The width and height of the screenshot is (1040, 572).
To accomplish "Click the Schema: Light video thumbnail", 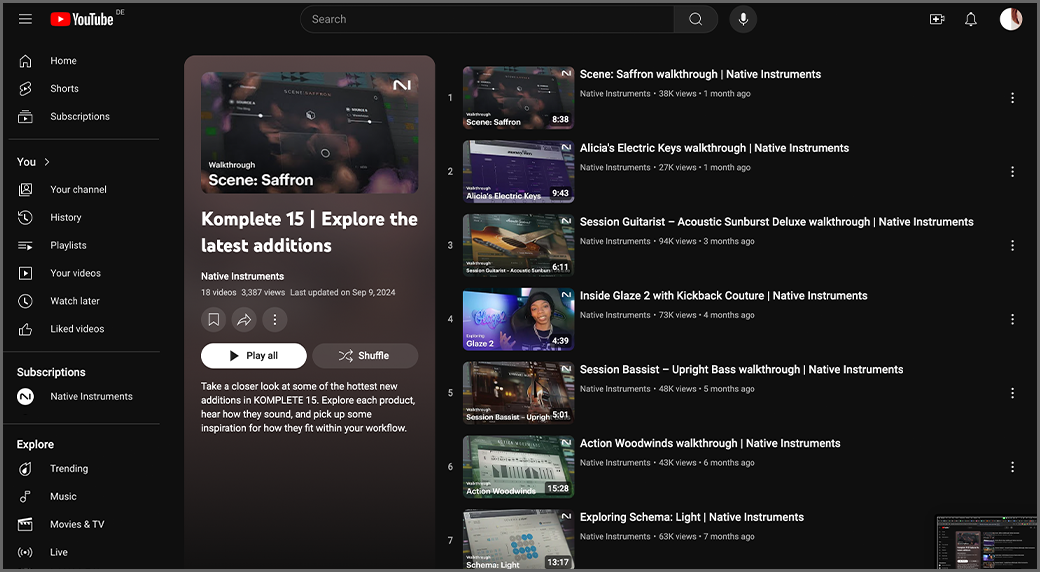I will pyautogui.click(x=518, y=539).
